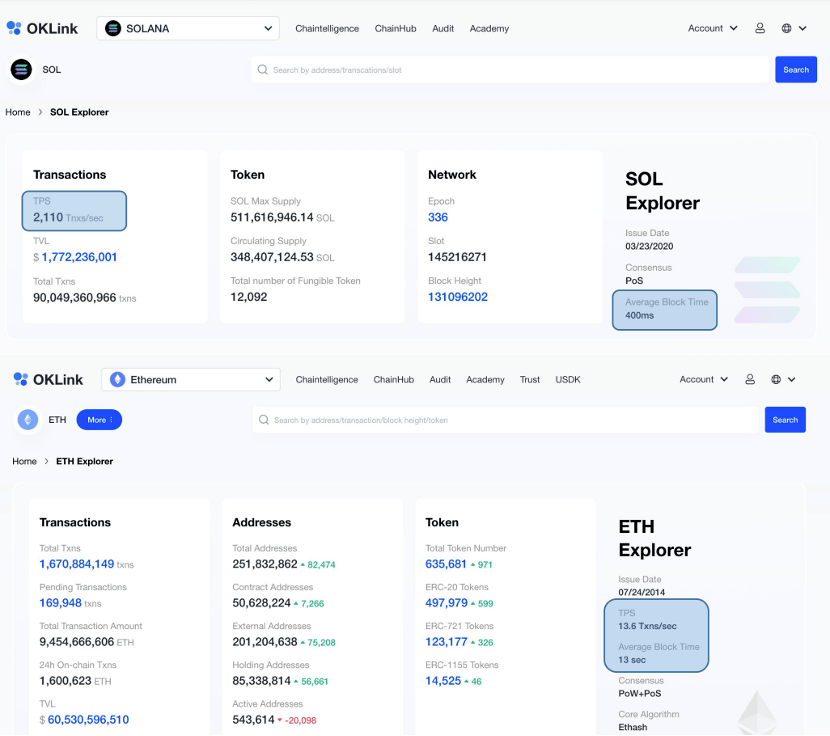Viewport: 830px width, 736px height.
Task: Open the Epoch 336 link
Action: (x=438, y=217)
